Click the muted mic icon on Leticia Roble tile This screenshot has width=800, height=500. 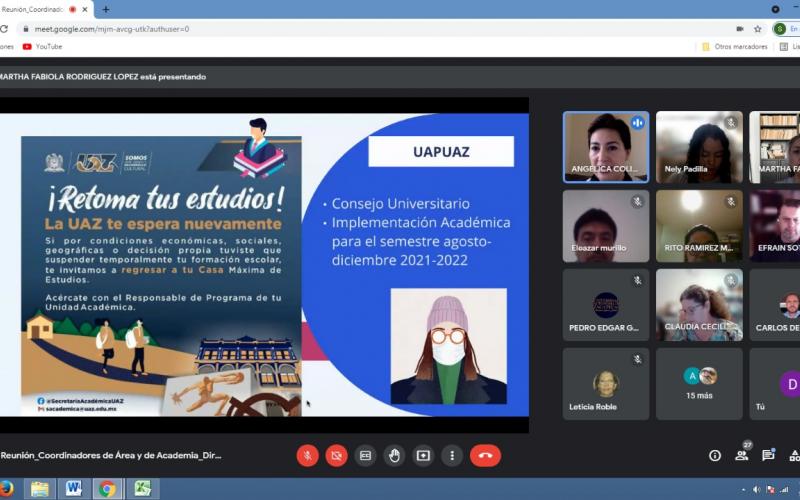click(x=637, y=359)
